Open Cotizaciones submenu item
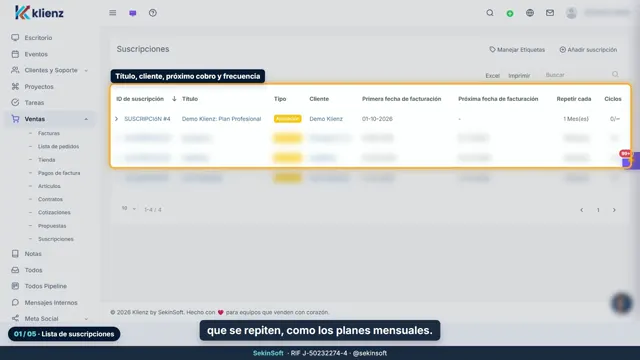This screenshot has width=640, height=360. (54, 212)
